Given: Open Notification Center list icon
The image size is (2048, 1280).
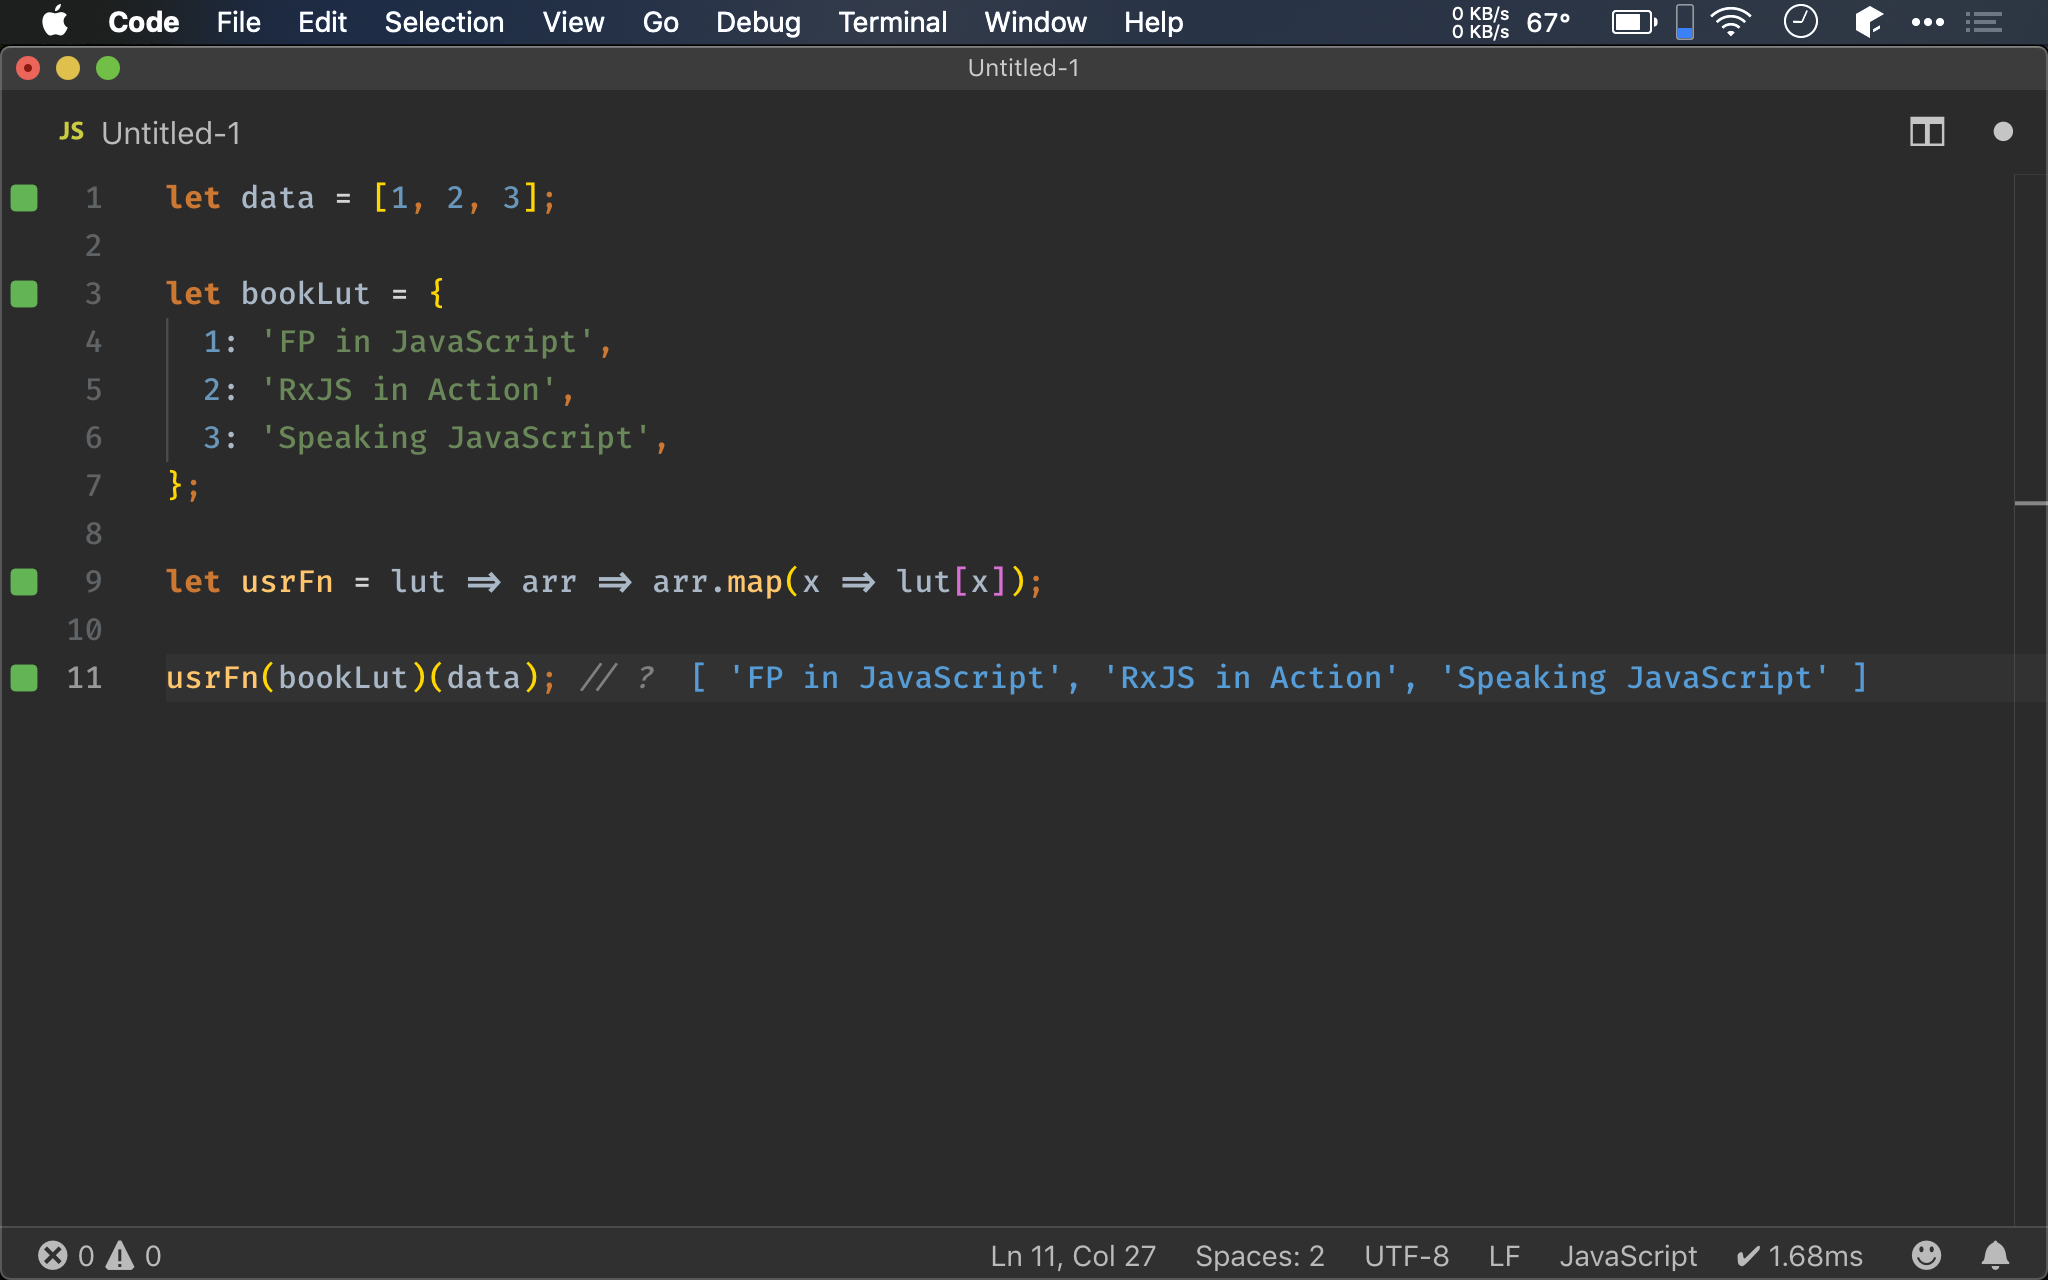Looking at the screenshot, I should pyautogui.click(x=1984, y=22).
